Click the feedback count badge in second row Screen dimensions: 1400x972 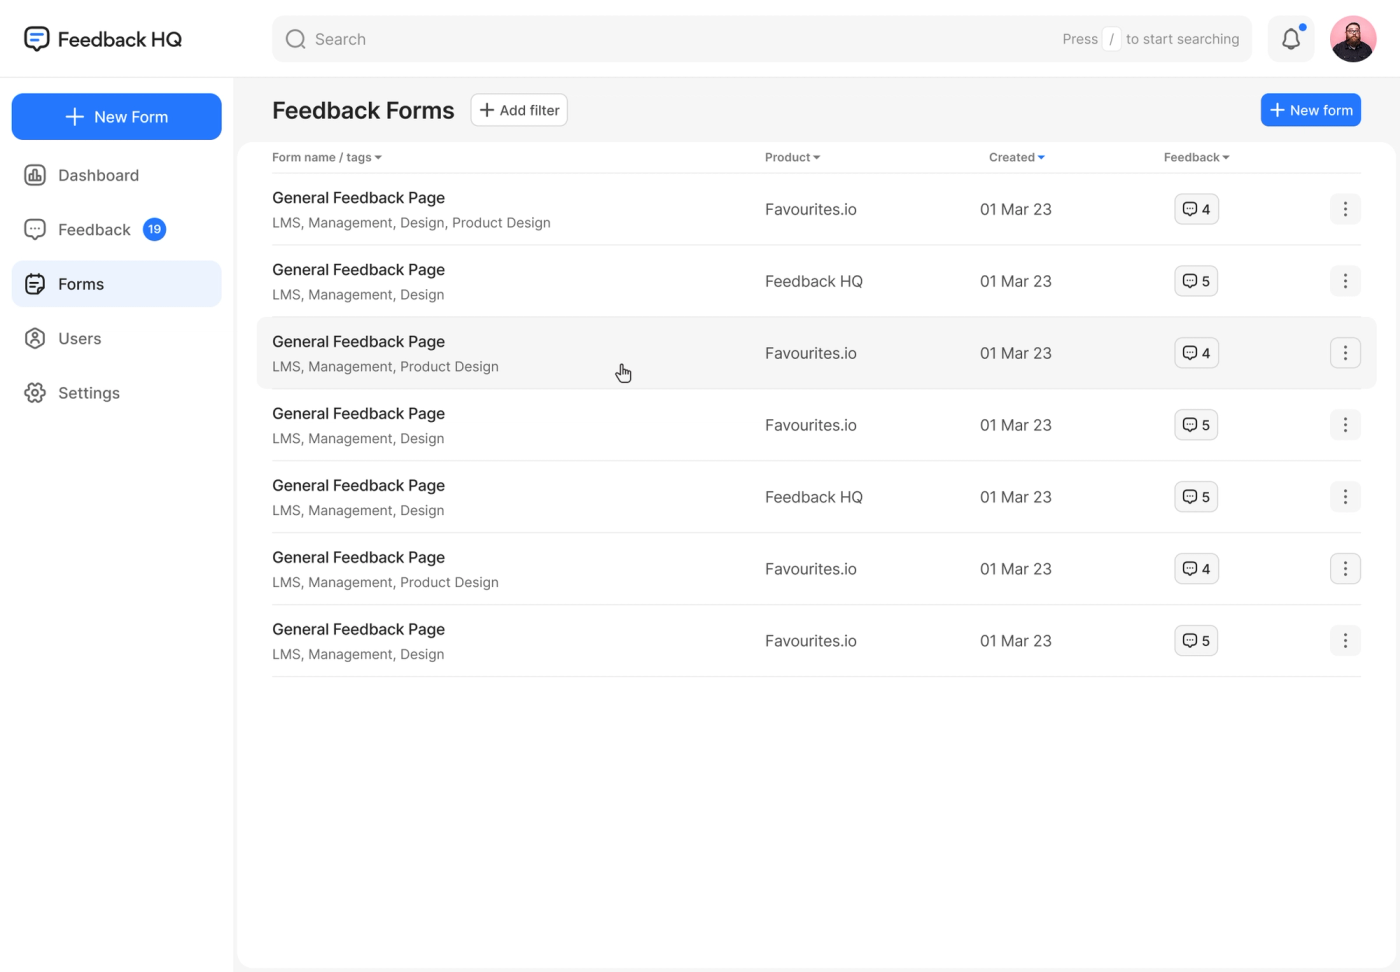[x=1196, y=281]
